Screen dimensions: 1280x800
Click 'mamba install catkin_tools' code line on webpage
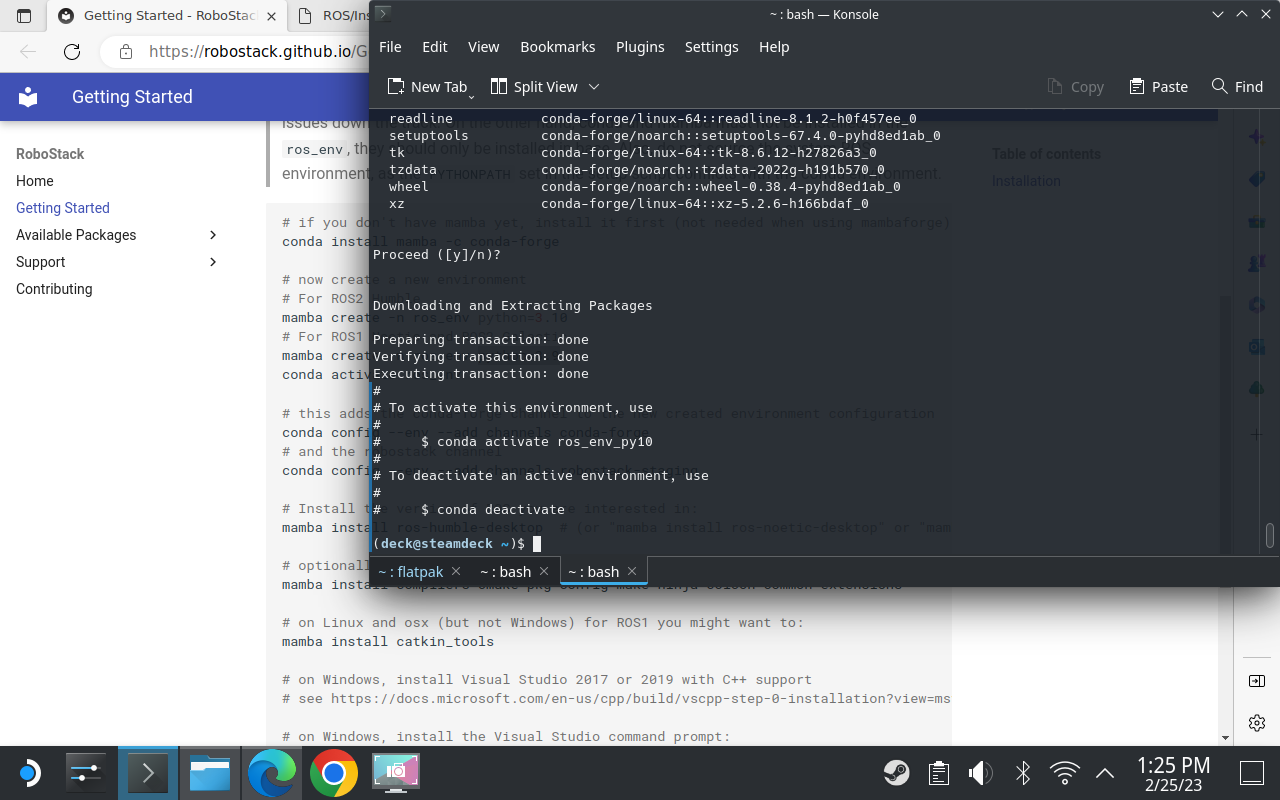pyautogui.click(x=388, y=641)
